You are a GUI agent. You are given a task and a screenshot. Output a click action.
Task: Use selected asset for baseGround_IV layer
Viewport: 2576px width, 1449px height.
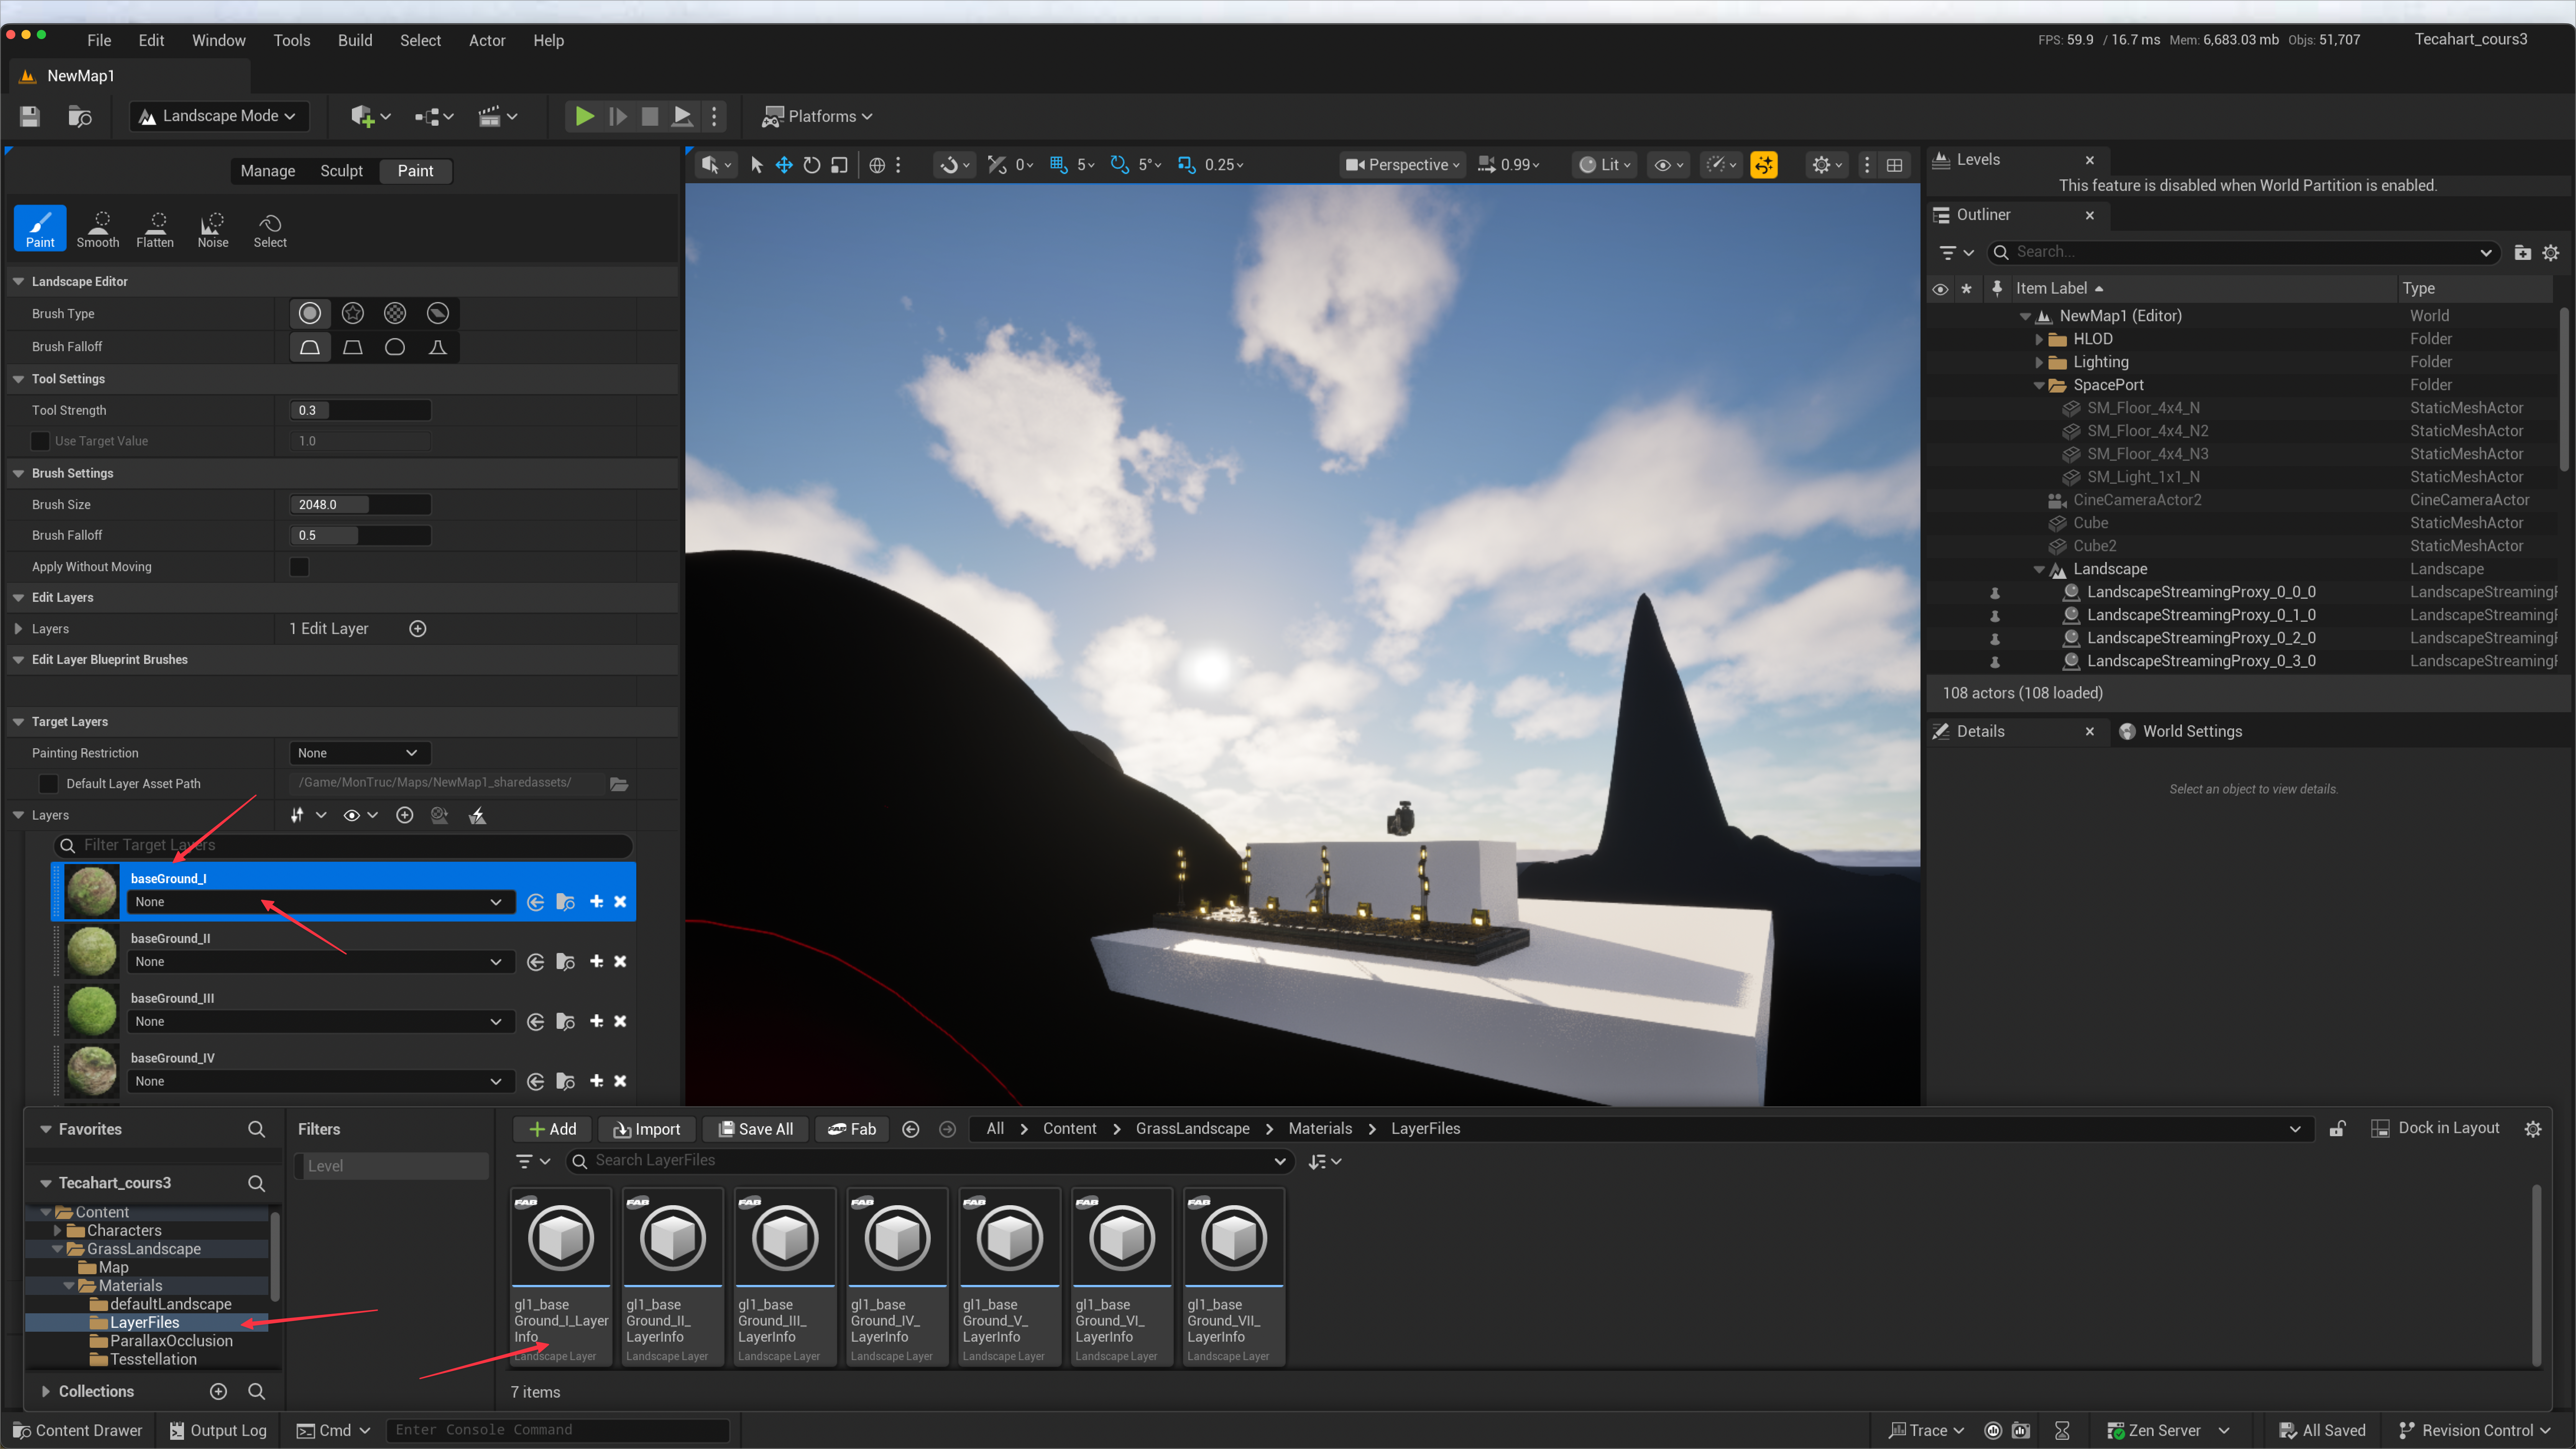[536, 1082]
